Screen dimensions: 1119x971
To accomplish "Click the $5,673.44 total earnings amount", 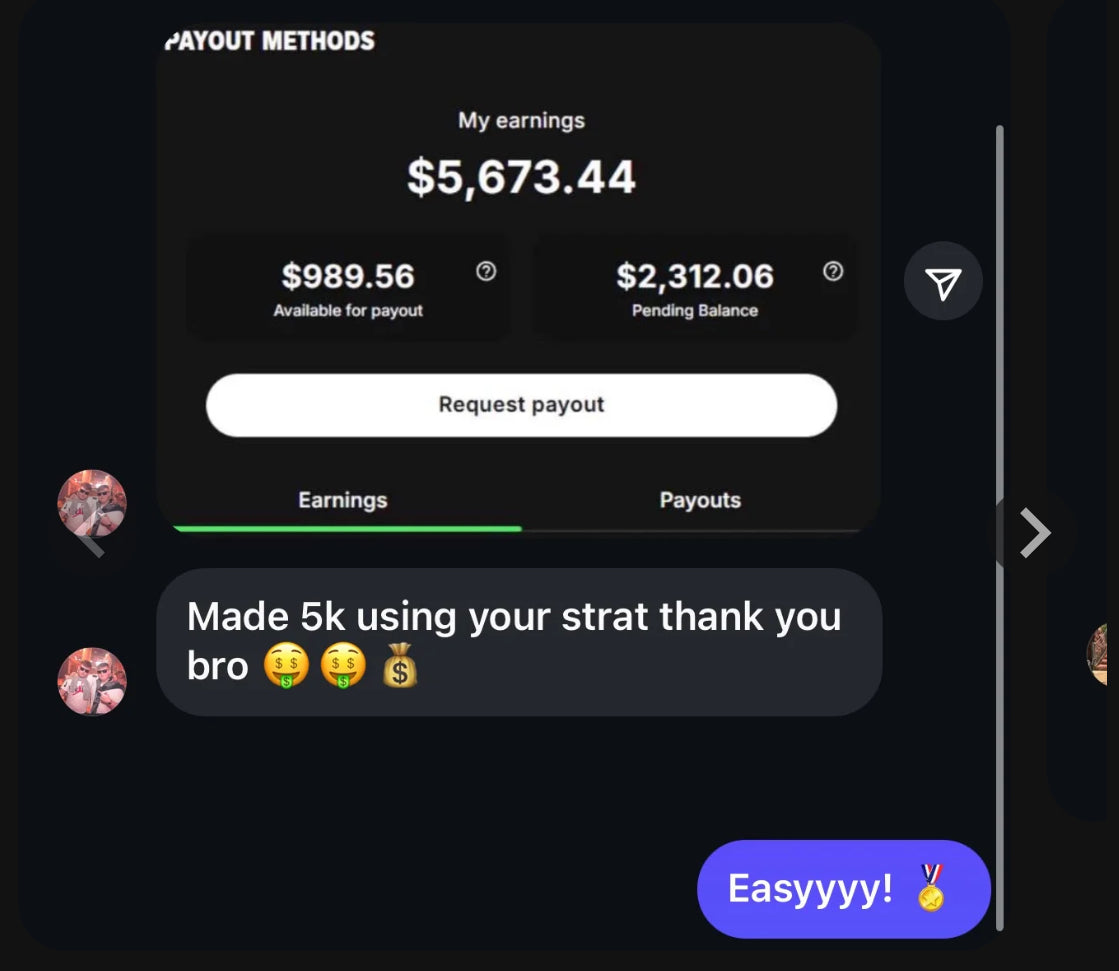I will (521, 177).
